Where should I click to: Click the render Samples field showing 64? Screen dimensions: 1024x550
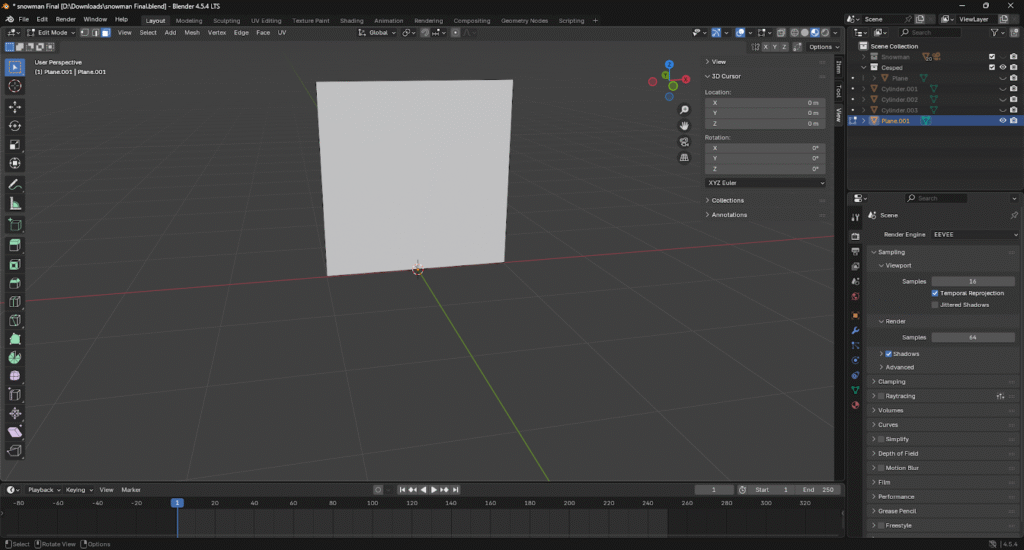(971, 337)
